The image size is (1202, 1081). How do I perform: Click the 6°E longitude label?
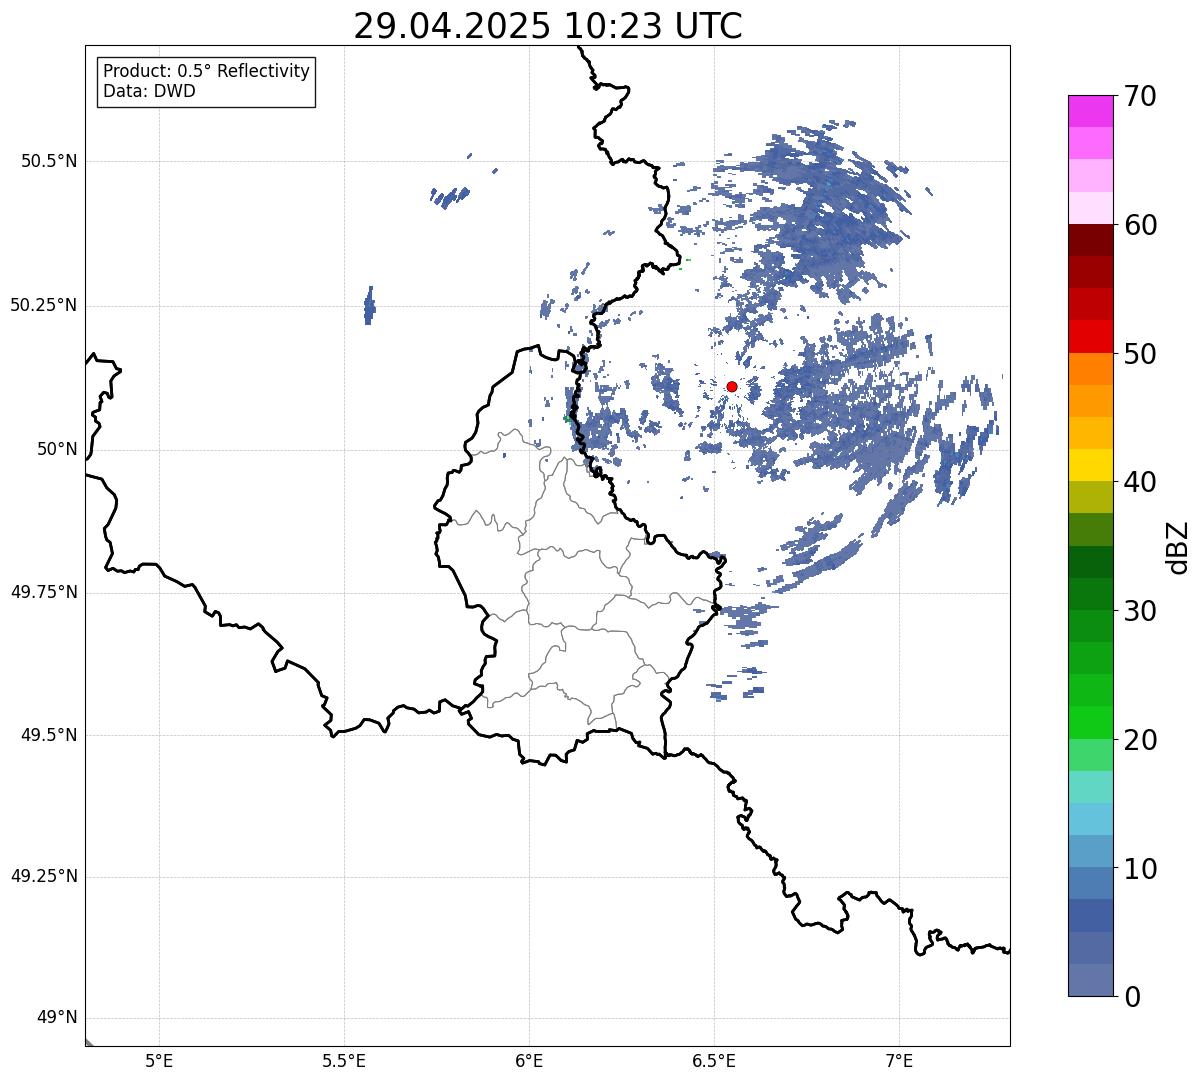[x=529, y=1061]
